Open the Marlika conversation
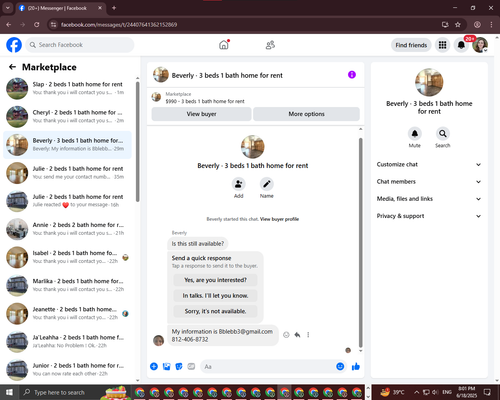 pos(68,285)
